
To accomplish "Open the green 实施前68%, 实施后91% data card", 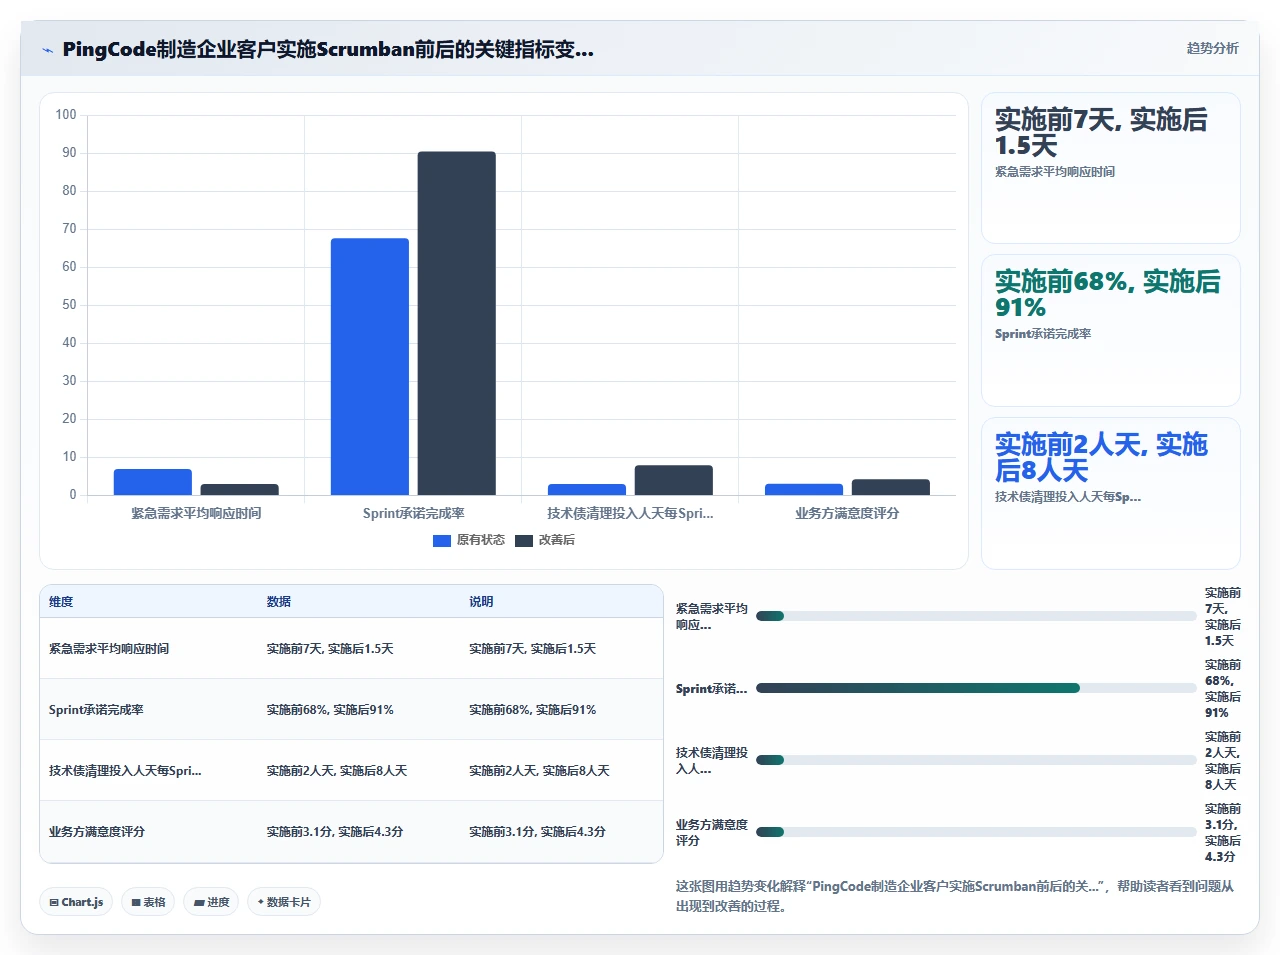I will pyautogui.click(x=1111, y=330).
